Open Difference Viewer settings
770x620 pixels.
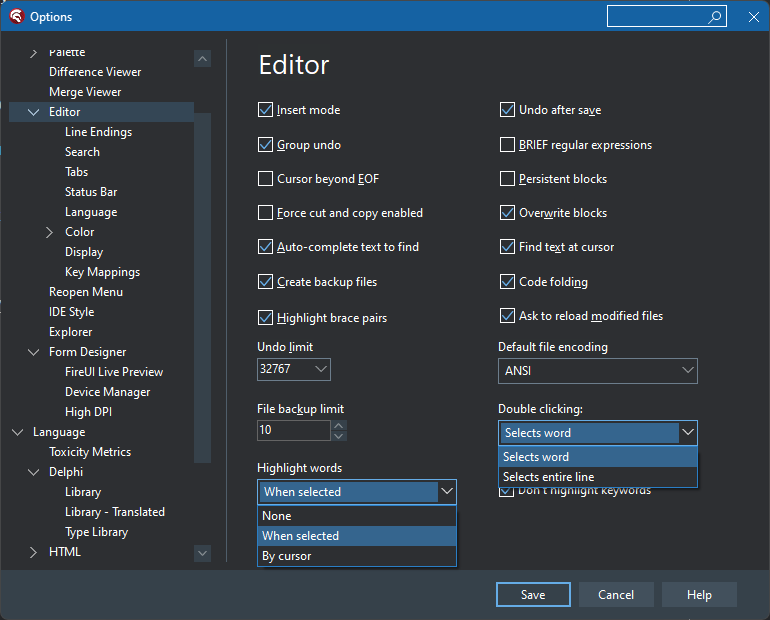pos(95,72)
